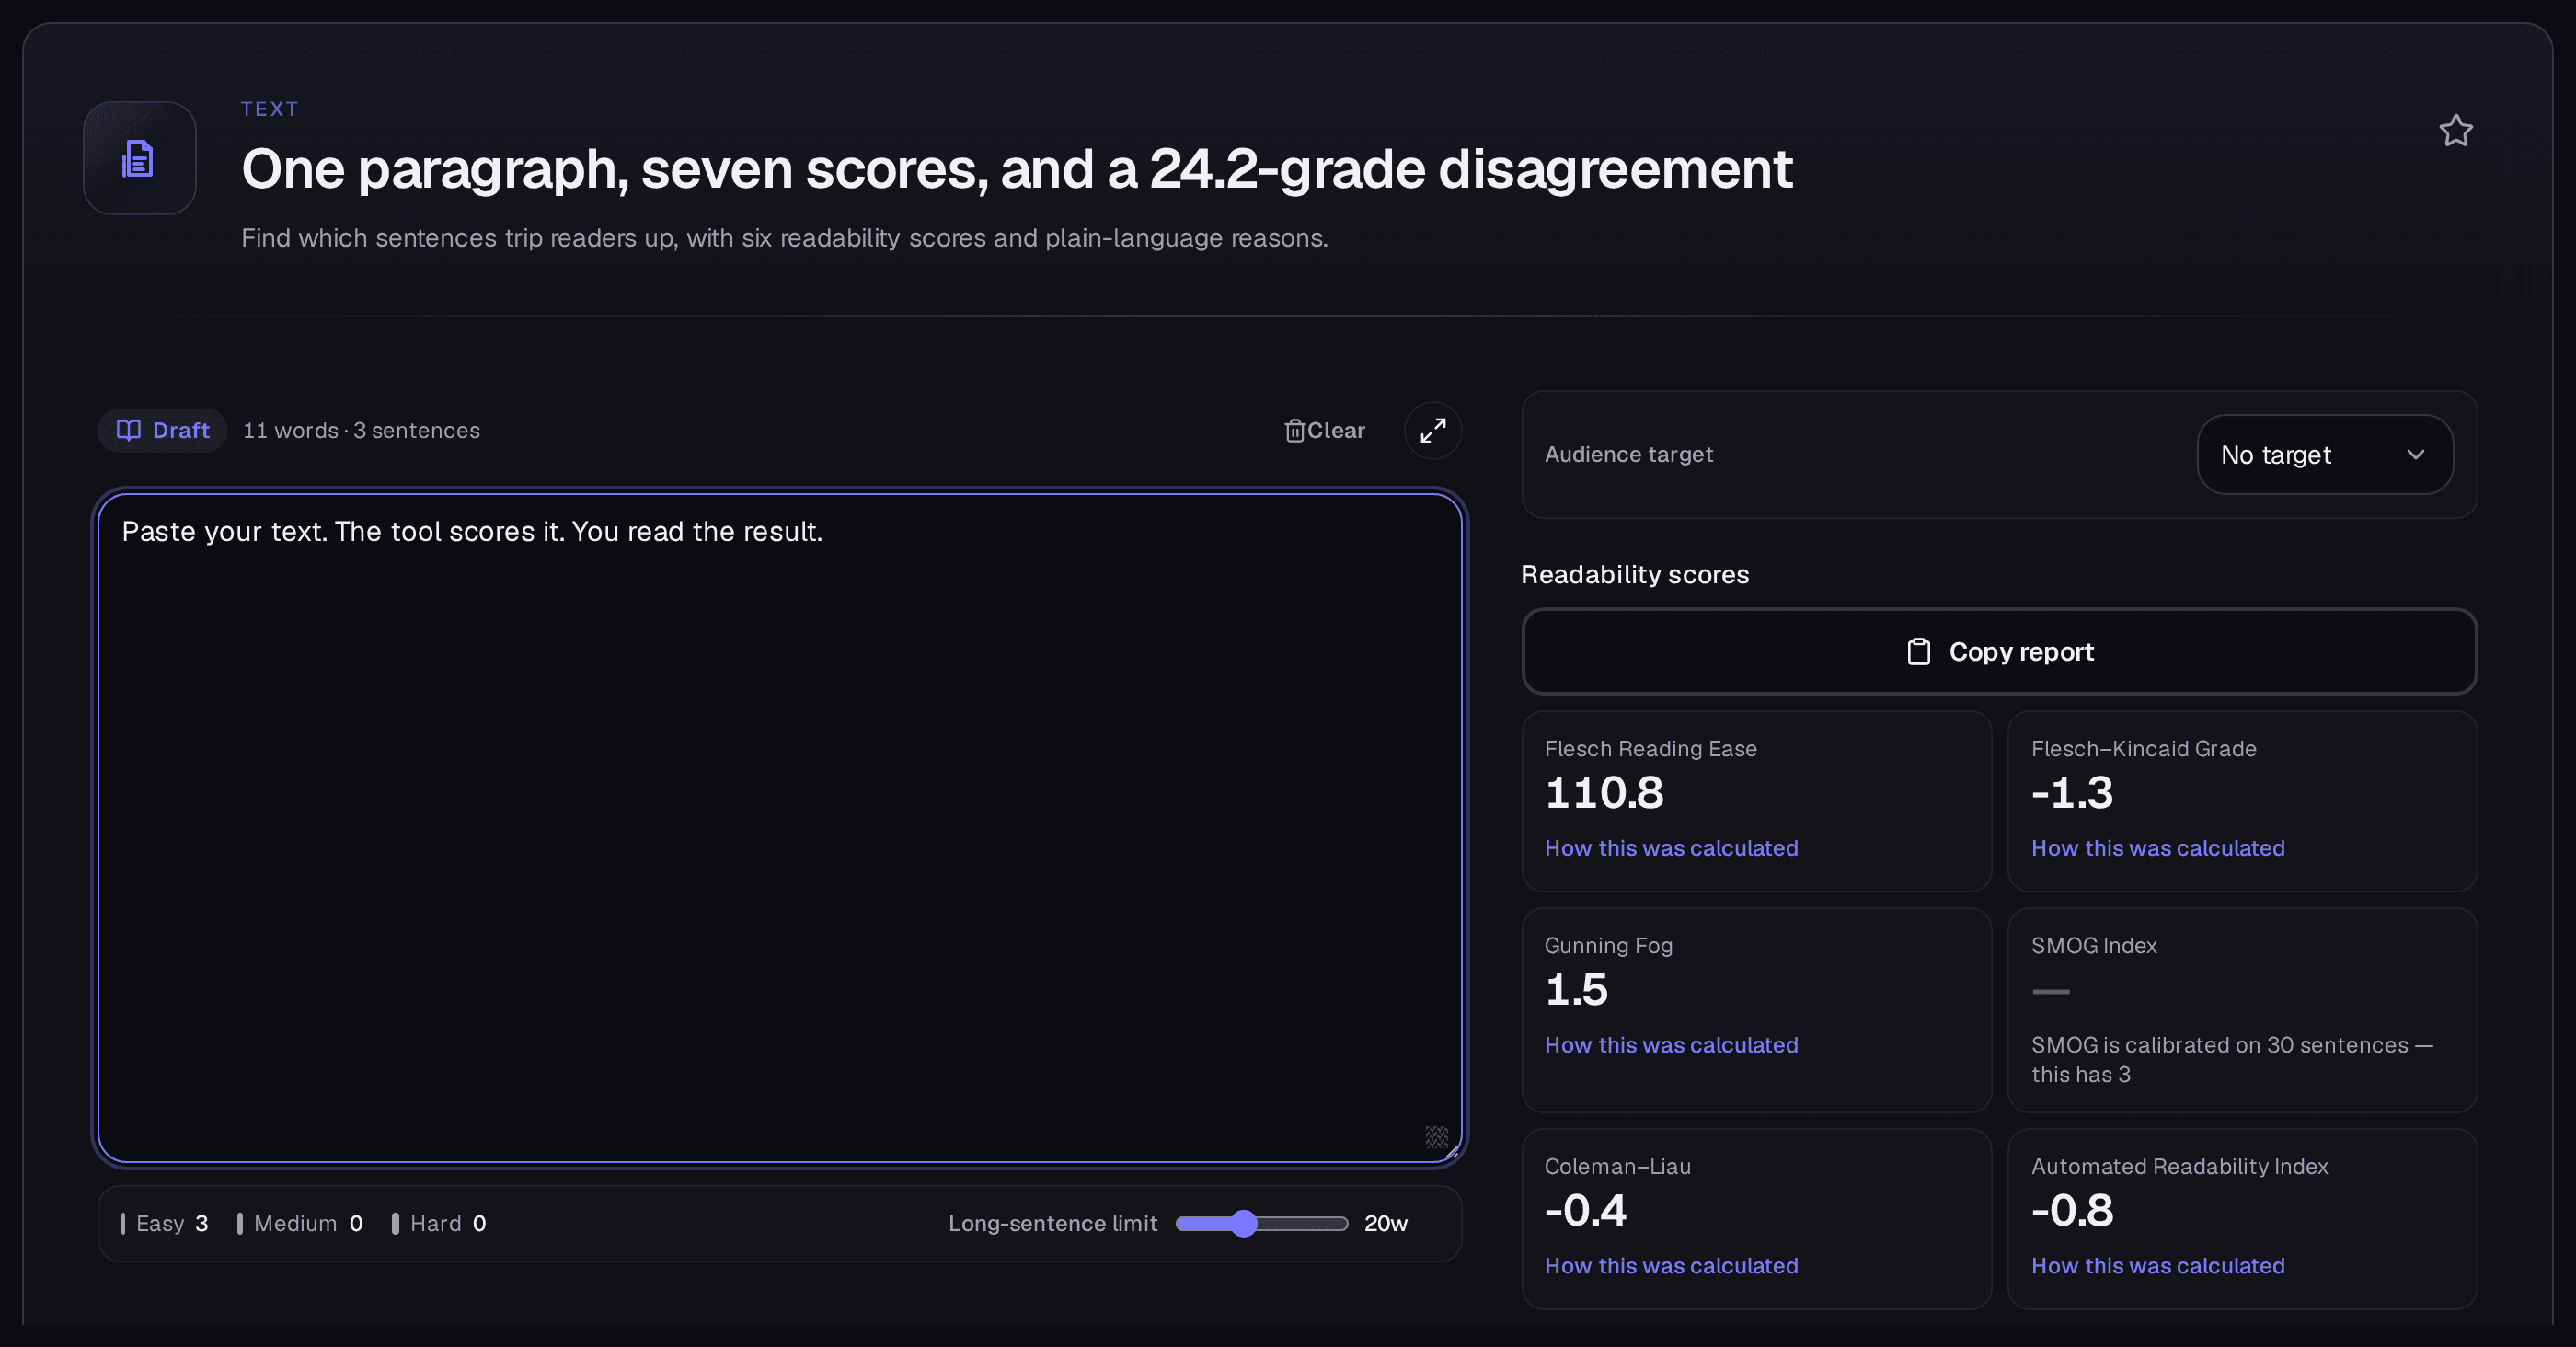
Task: Click the clipboard icon in Copy report
Action: point(1918,652)
